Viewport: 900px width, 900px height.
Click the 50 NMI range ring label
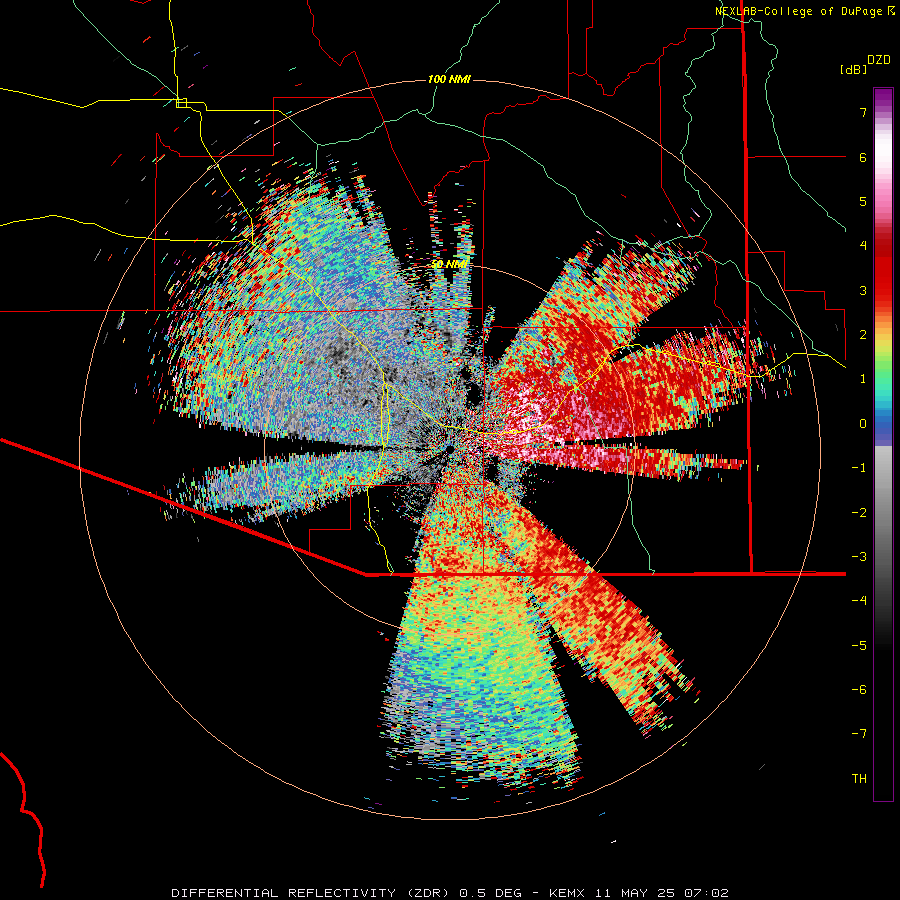(x=449, y=264)
